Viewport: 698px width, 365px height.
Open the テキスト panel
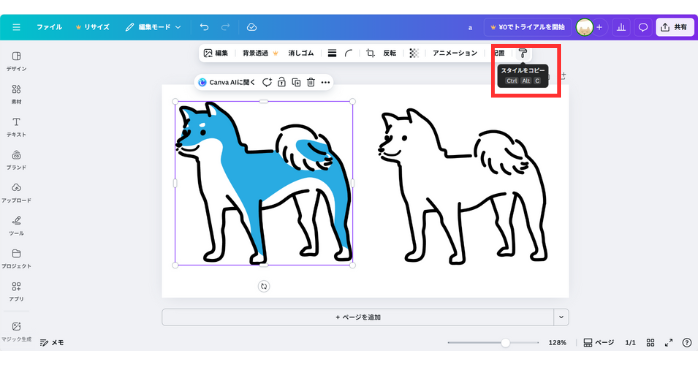(x=16, y=127)
